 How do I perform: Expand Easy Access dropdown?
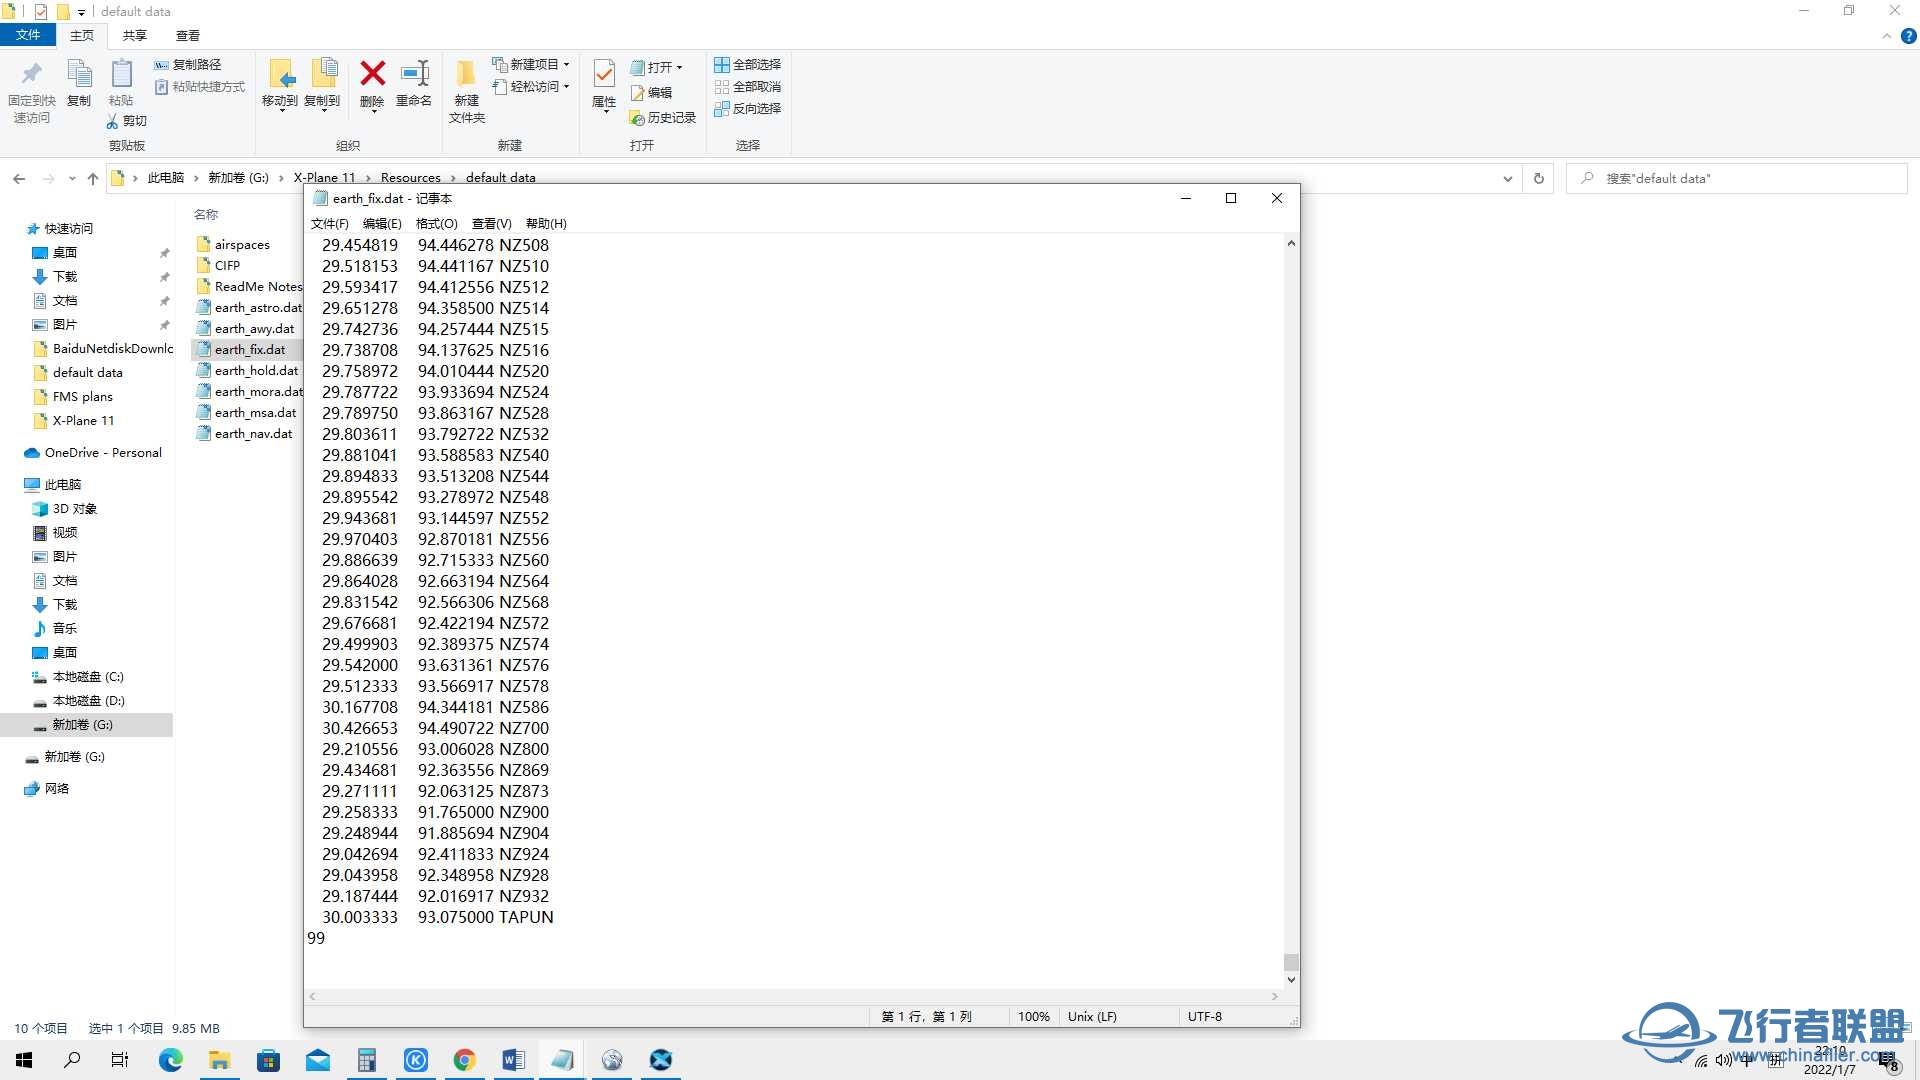567,87
